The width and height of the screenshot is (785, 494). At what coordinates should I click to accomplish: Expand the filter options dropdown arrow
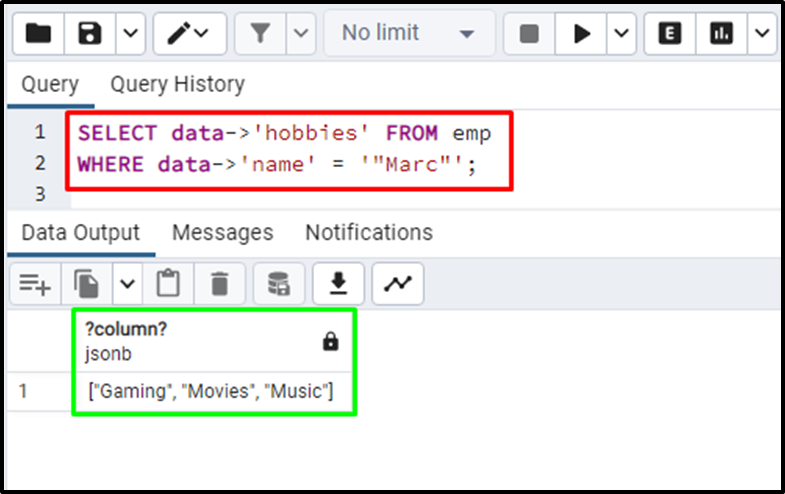tap(301, 34)
